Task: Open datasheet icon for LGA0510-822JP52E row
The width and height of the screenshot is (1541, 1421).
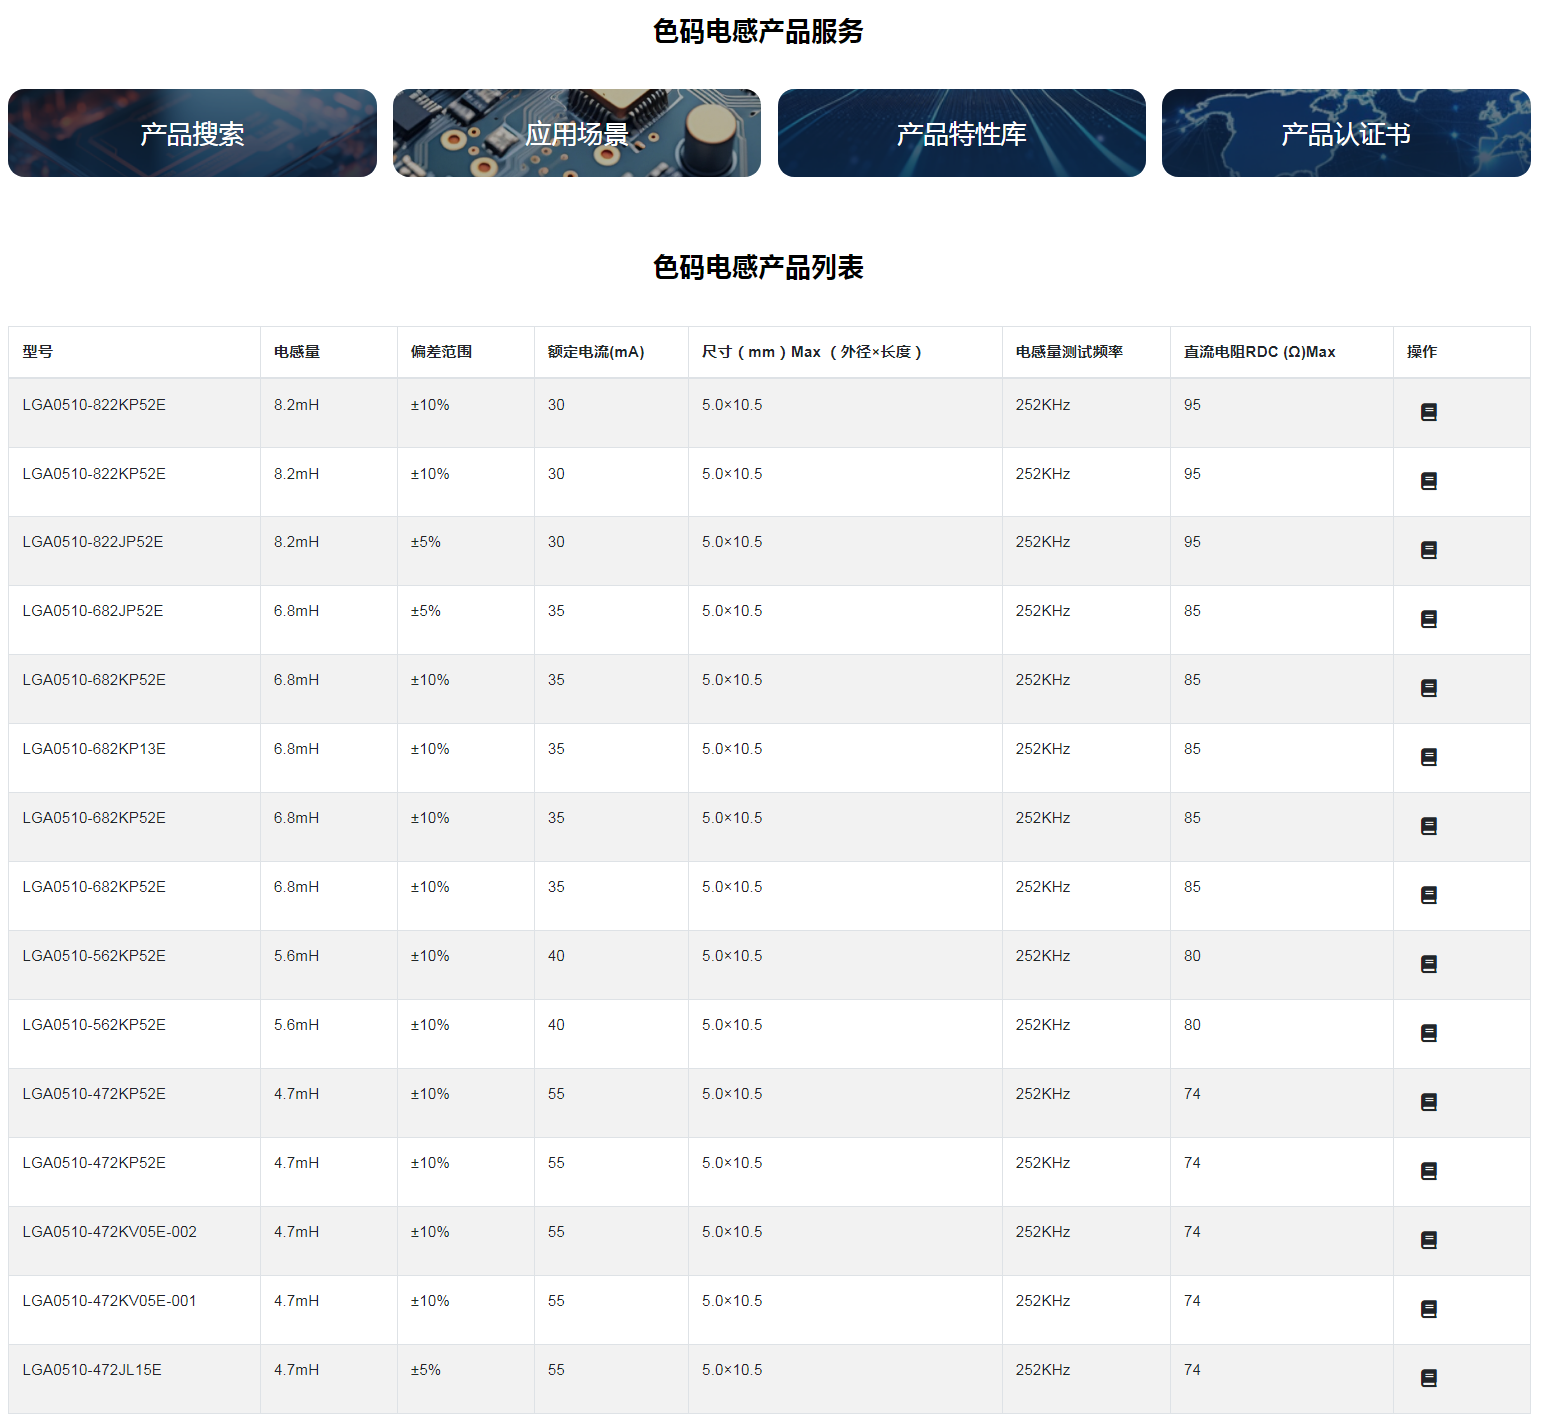Action: (x=1428, y=550)
